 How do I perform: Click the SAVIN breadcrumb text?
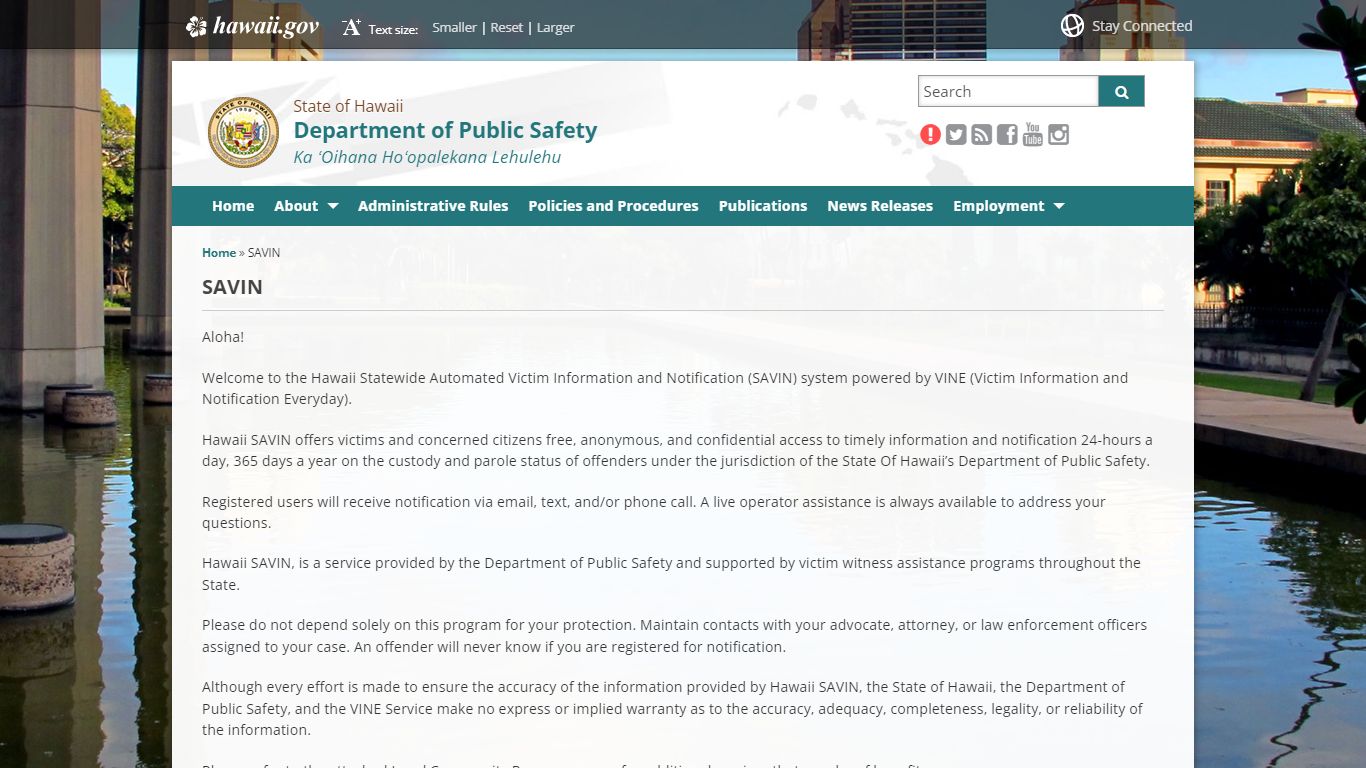tap(264, 253)
